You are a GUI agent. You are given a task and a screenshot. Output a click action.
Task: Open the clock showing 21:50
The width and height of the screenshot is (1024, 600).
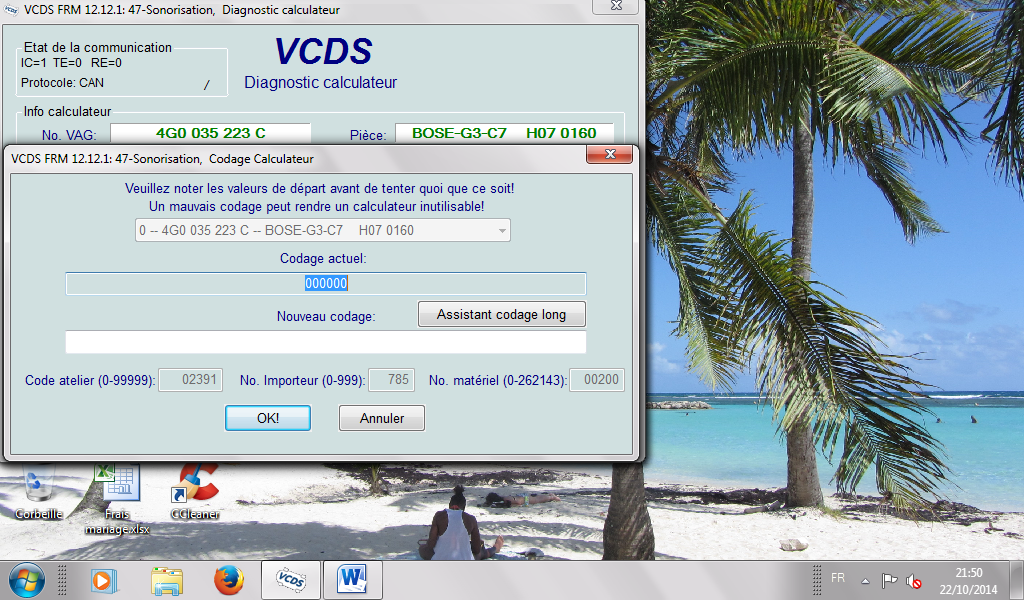(x=968, y=580)
